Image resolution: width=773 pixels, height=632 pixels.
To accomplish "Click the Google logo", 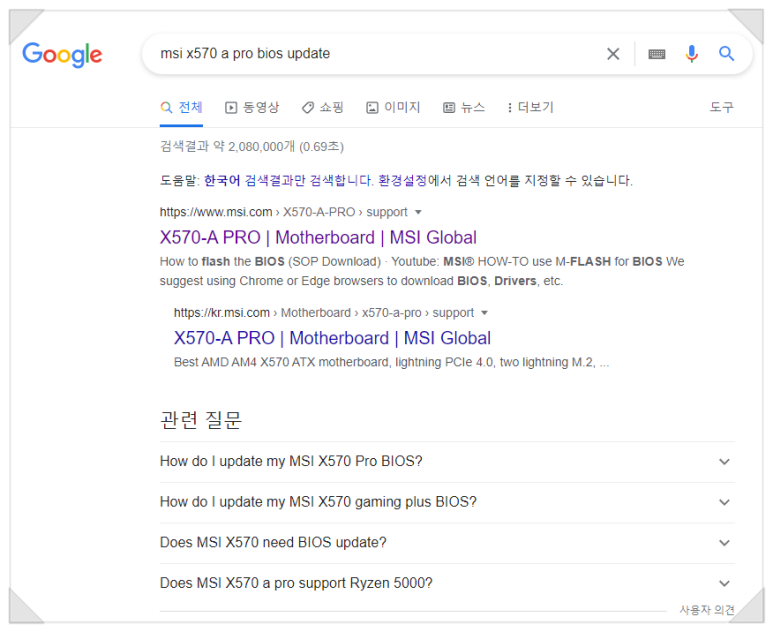I will [62, 54].
